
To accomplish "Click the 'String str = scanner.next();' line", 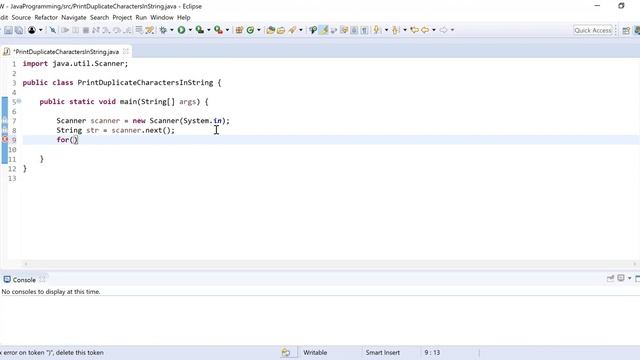I will [116, 130].
